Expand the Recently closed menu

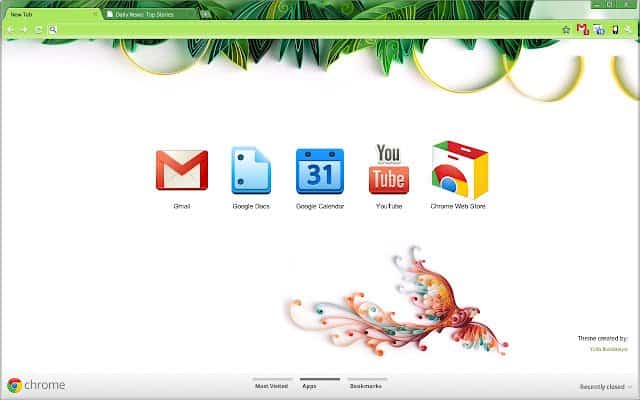(x=606, y=387)
